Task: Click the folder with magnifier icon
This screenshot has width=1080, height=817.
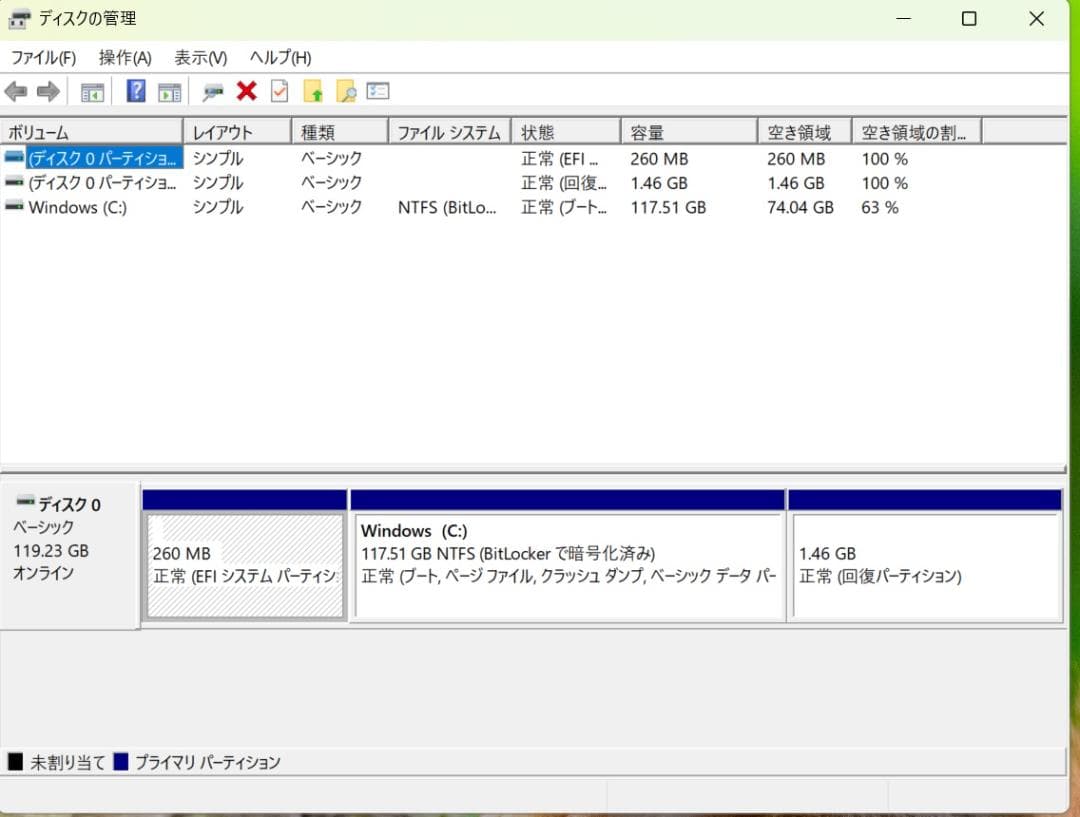Action: (346, 91)
